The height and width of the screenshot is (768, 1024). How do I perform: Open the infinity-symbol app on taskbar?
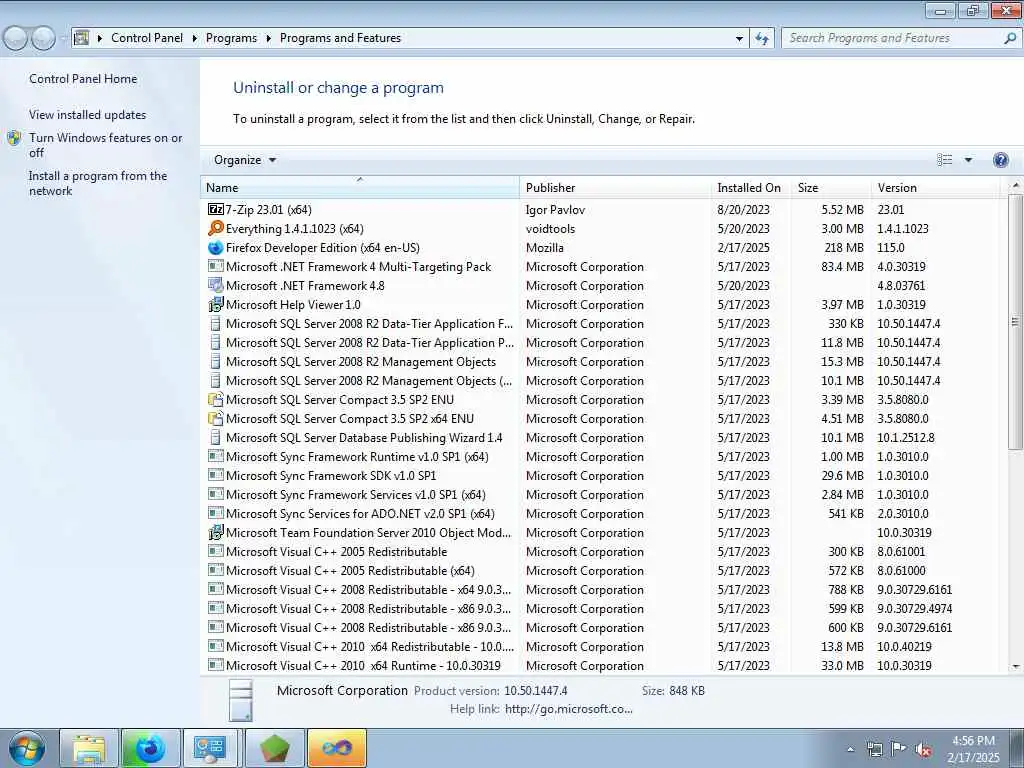[337, 748]
